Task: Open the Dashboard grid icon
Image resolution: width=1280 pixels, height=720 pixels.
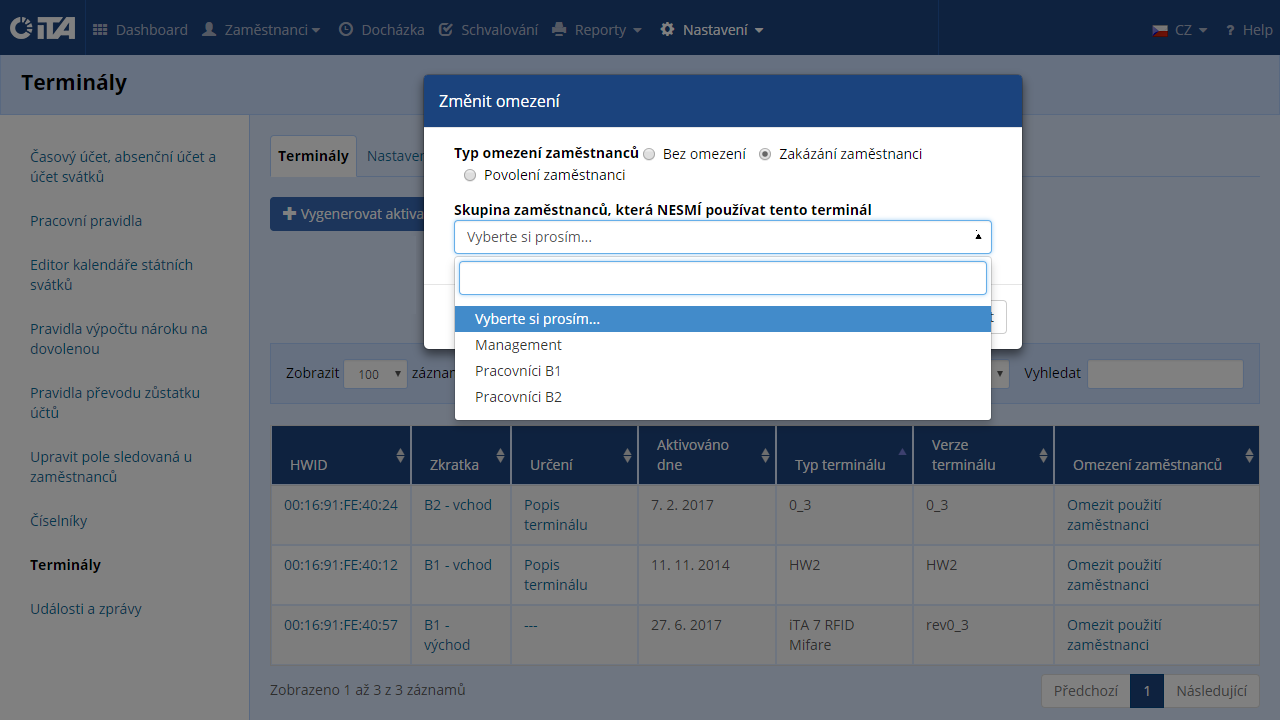Action: click(100, 30)
